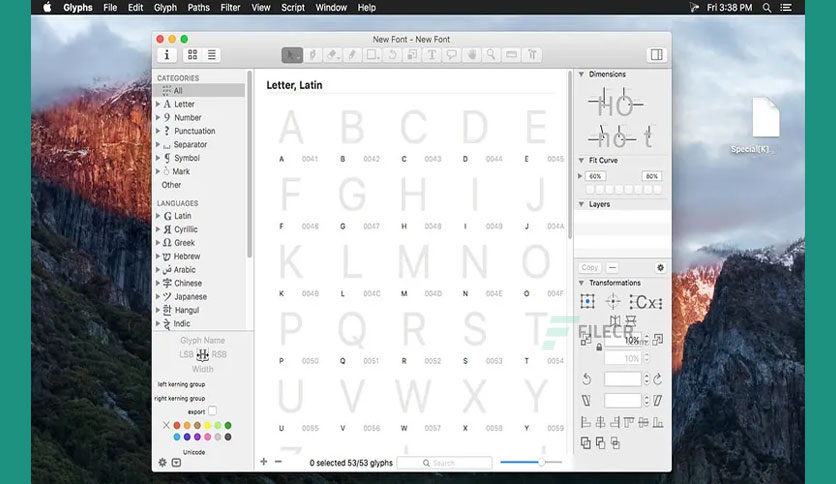Image resolution: width=836 pixels, height=484 pixels.
Task: Switch to grid view of glyphs
Action: pyautogui.click(x=192, y=55)
